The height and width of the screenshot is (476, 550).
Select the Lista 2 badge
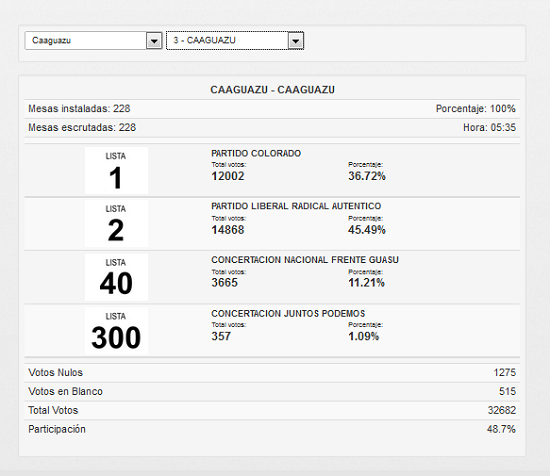116,223
